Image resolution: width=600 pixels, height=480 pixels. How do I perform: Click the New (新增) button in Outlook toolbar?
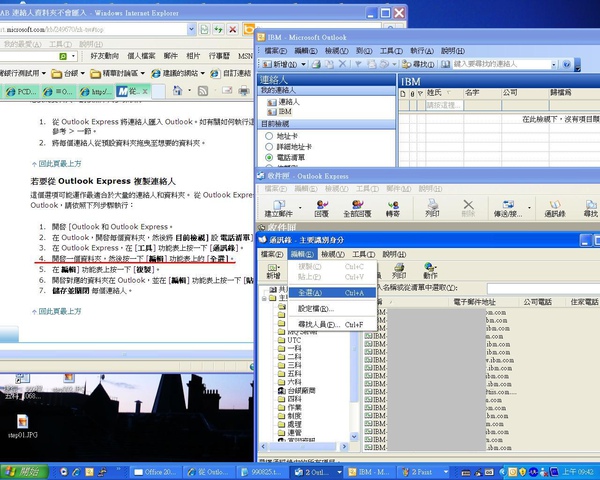pyautogui.click(x=280, y=64)
